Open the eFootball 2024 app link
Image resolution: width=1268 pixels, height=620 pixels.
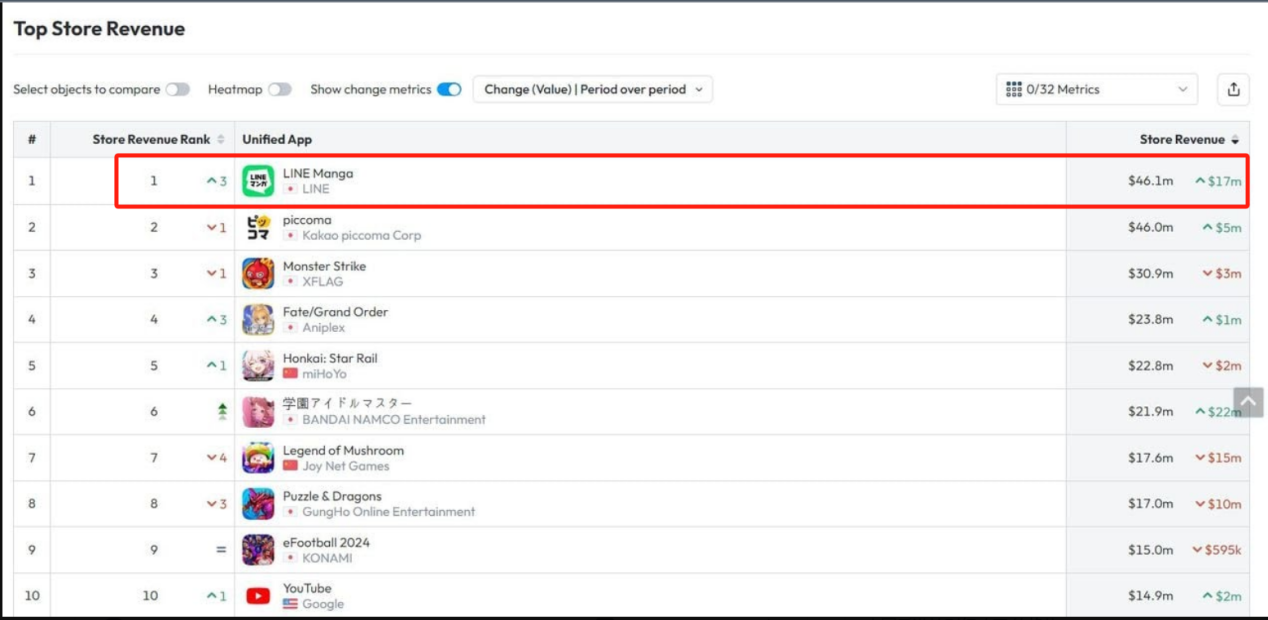[326, 542]
